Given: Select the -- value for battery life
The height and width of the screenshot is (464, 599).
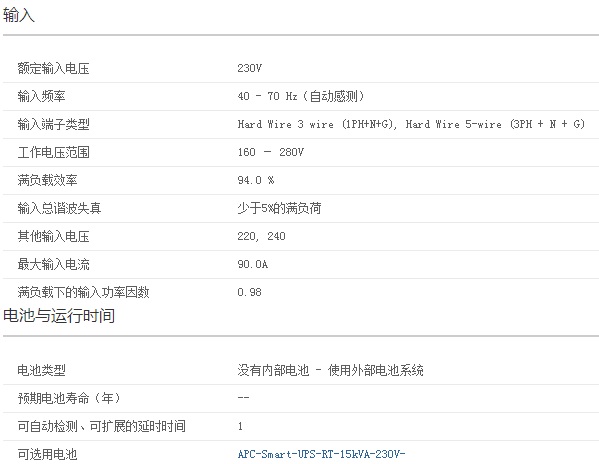Looking at the screenshot, I should point(243,398).
